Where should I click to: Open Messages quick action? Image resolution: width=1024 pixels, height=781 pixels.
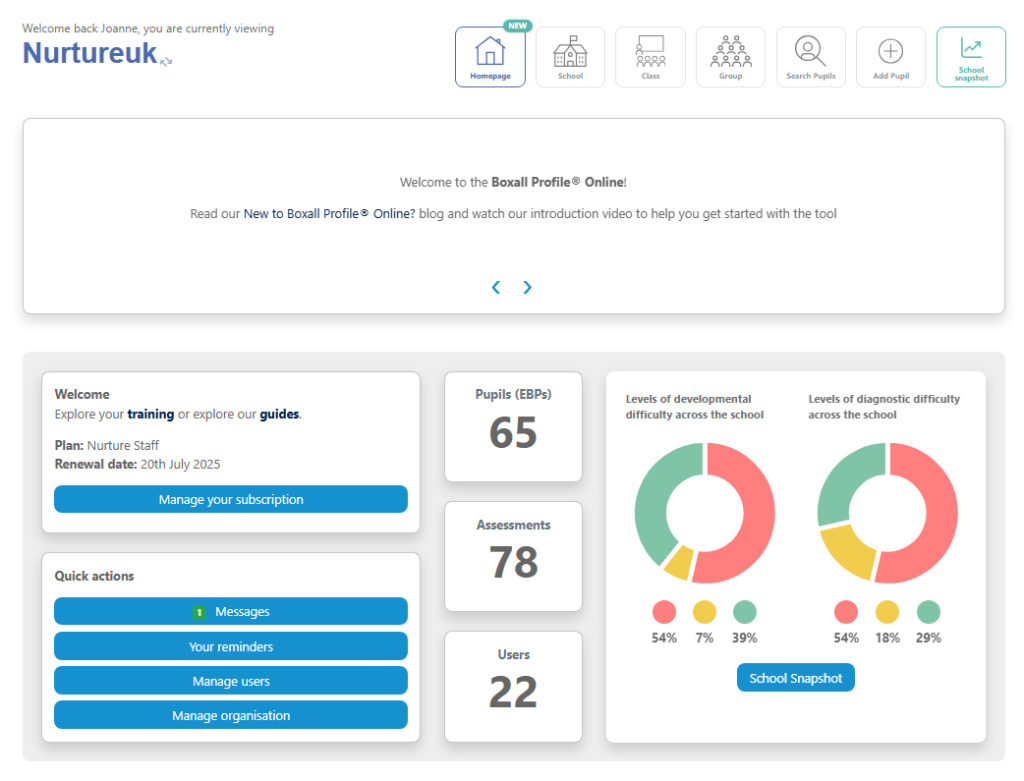coord(231,611)
